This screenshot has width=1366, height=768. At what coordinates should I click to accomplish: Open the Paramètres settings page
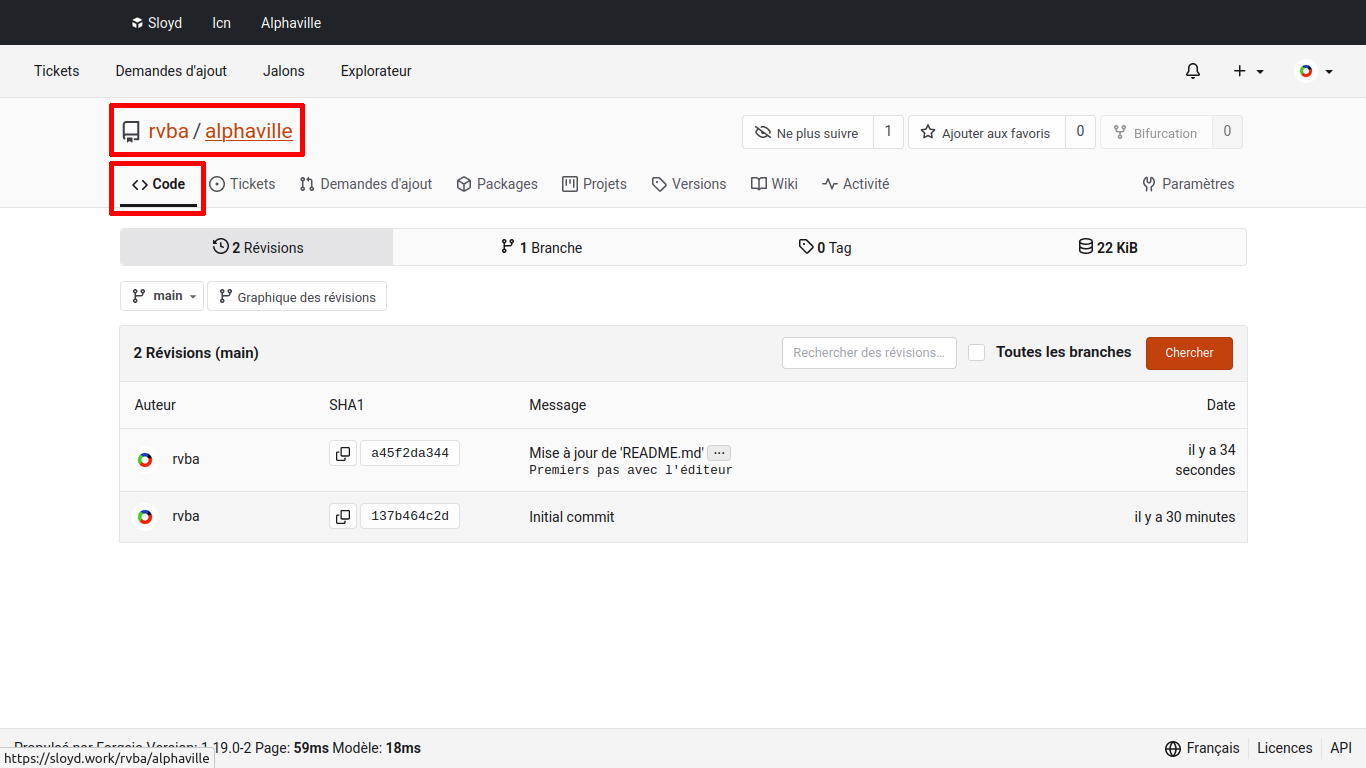click(1188, 184)
